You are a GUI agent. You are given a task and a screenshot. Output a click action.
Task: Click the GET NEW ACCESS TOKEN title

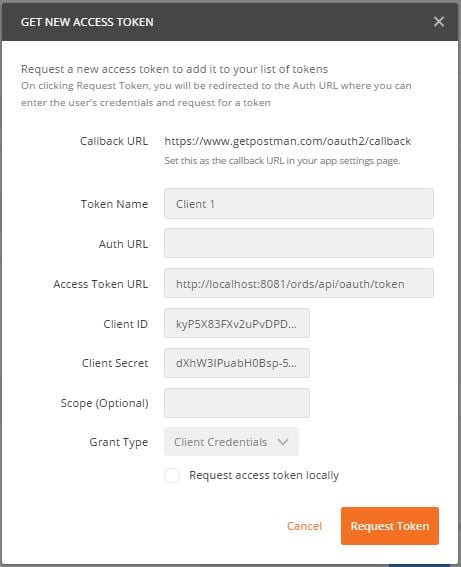(87, 22)
